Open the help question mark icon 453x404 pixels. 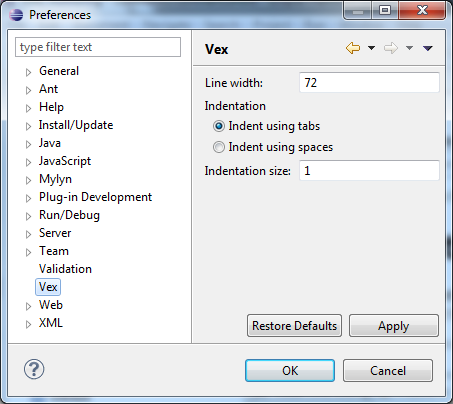[34, 369]
